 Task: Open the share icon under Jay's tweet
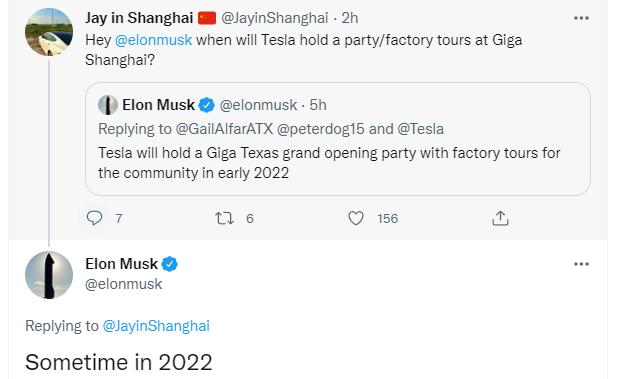pos(500,218)
